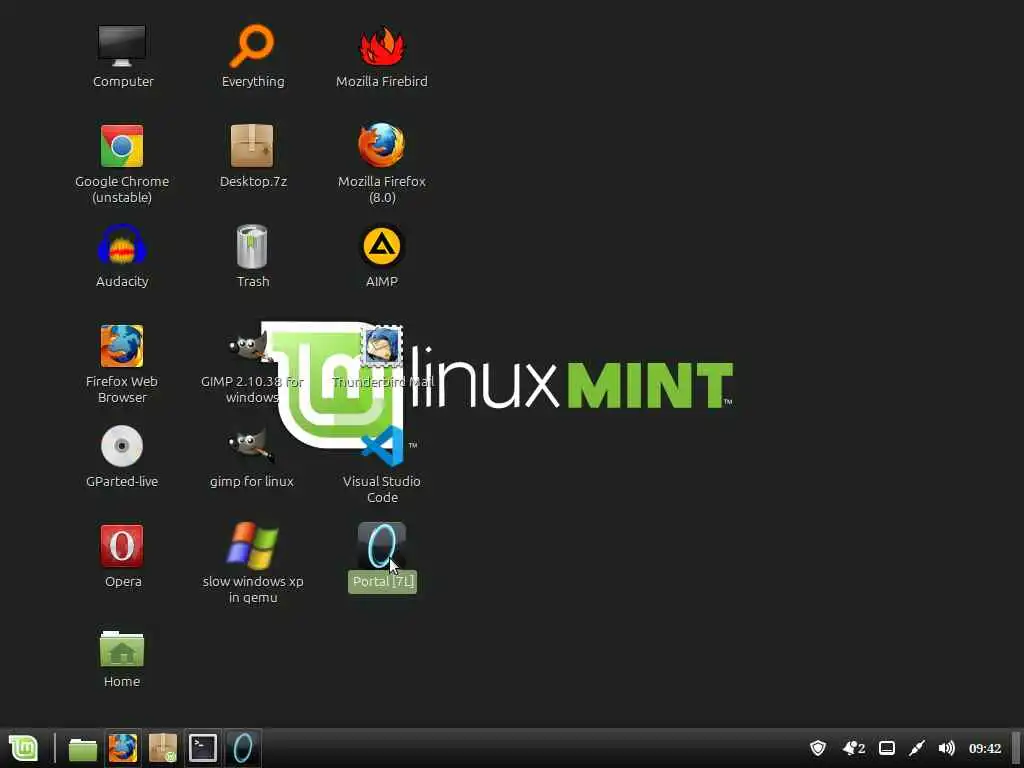Image resolution: width=1024 pixels, height=768 pixels.
Task: Click the 09:42 clock
Action: click(985, 748)
